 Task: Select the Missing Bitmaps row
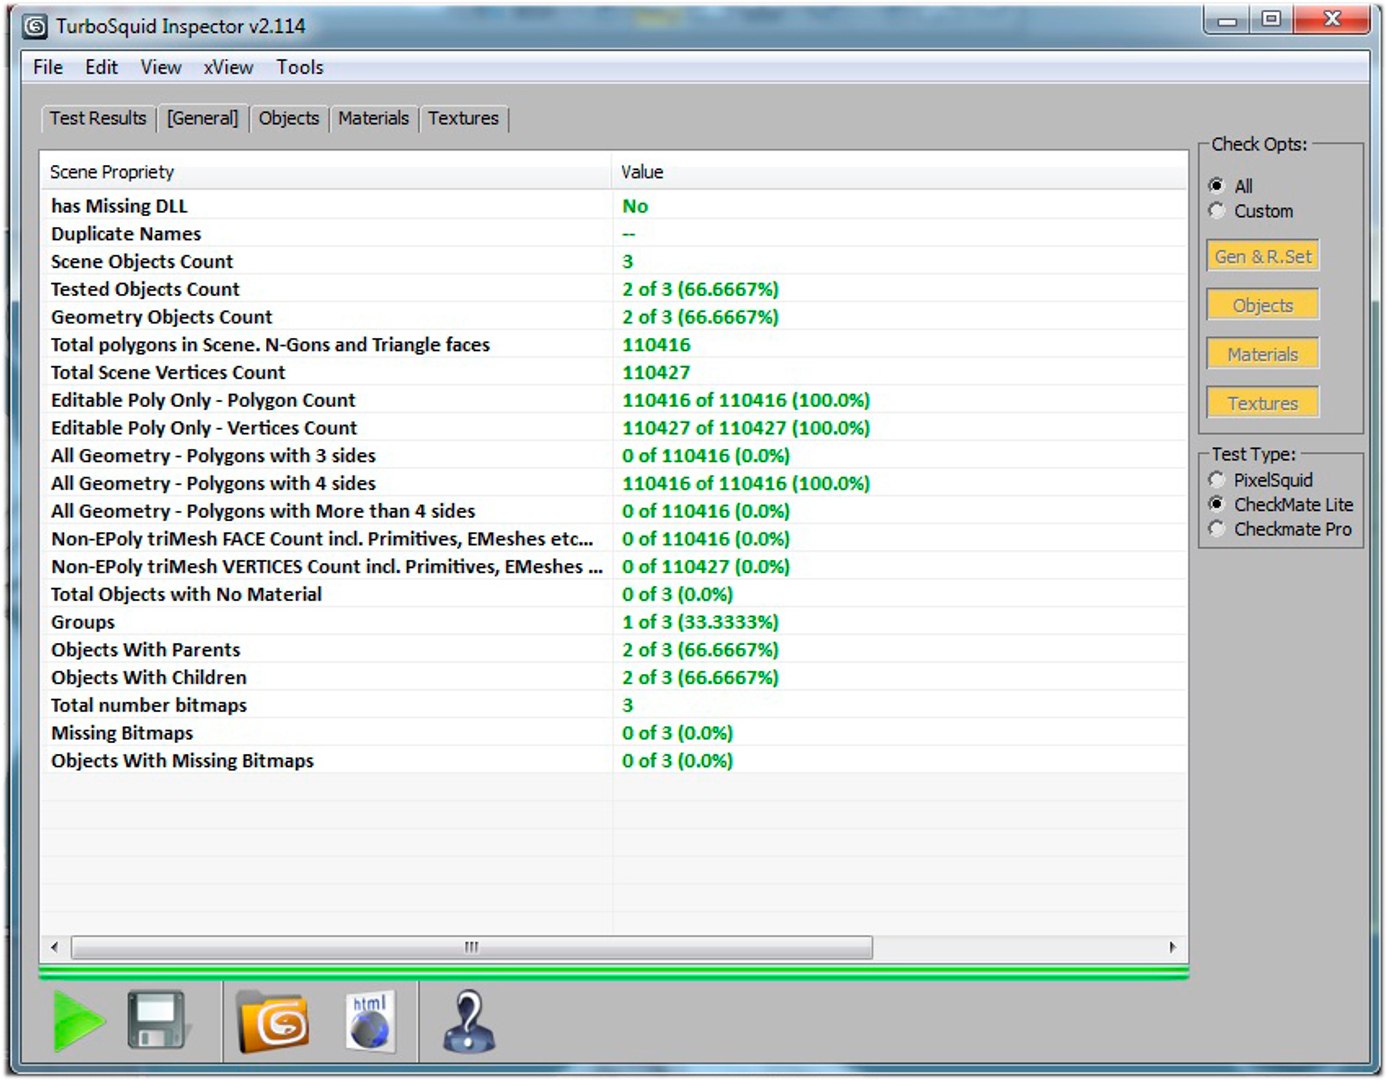pos(614,733)
